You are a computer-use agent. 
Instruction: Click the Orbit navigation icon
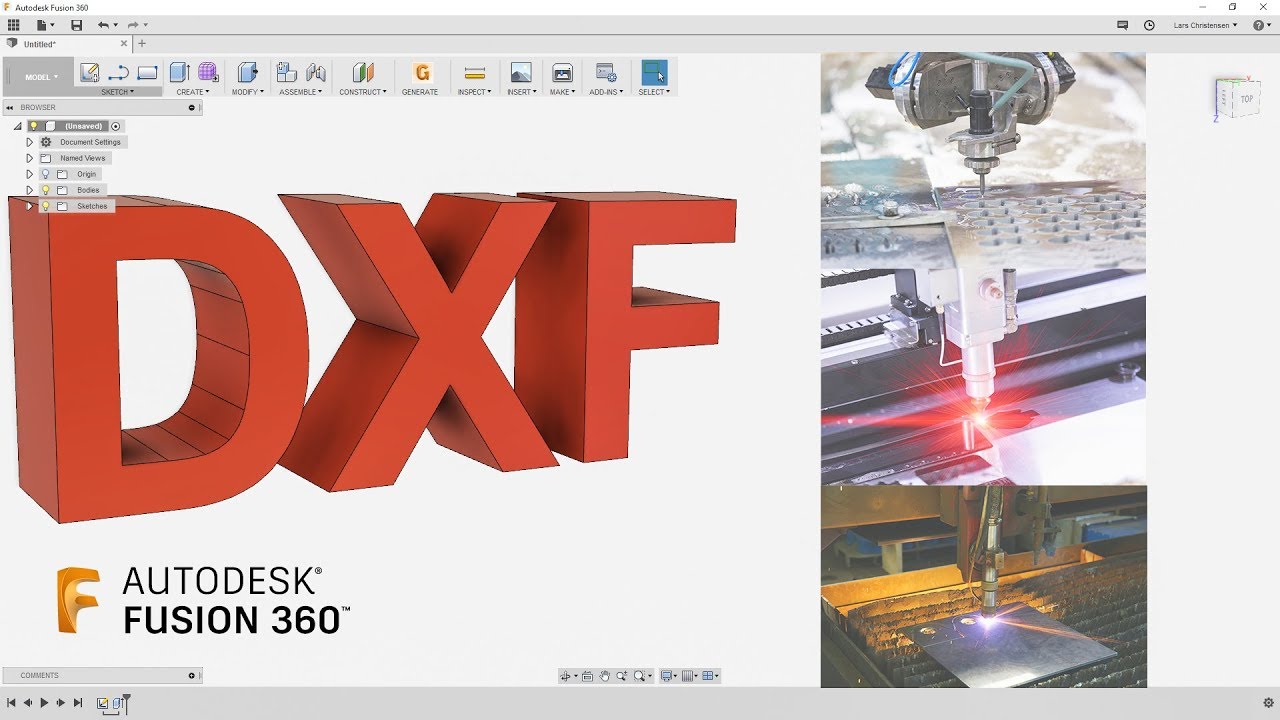[566, 676]
